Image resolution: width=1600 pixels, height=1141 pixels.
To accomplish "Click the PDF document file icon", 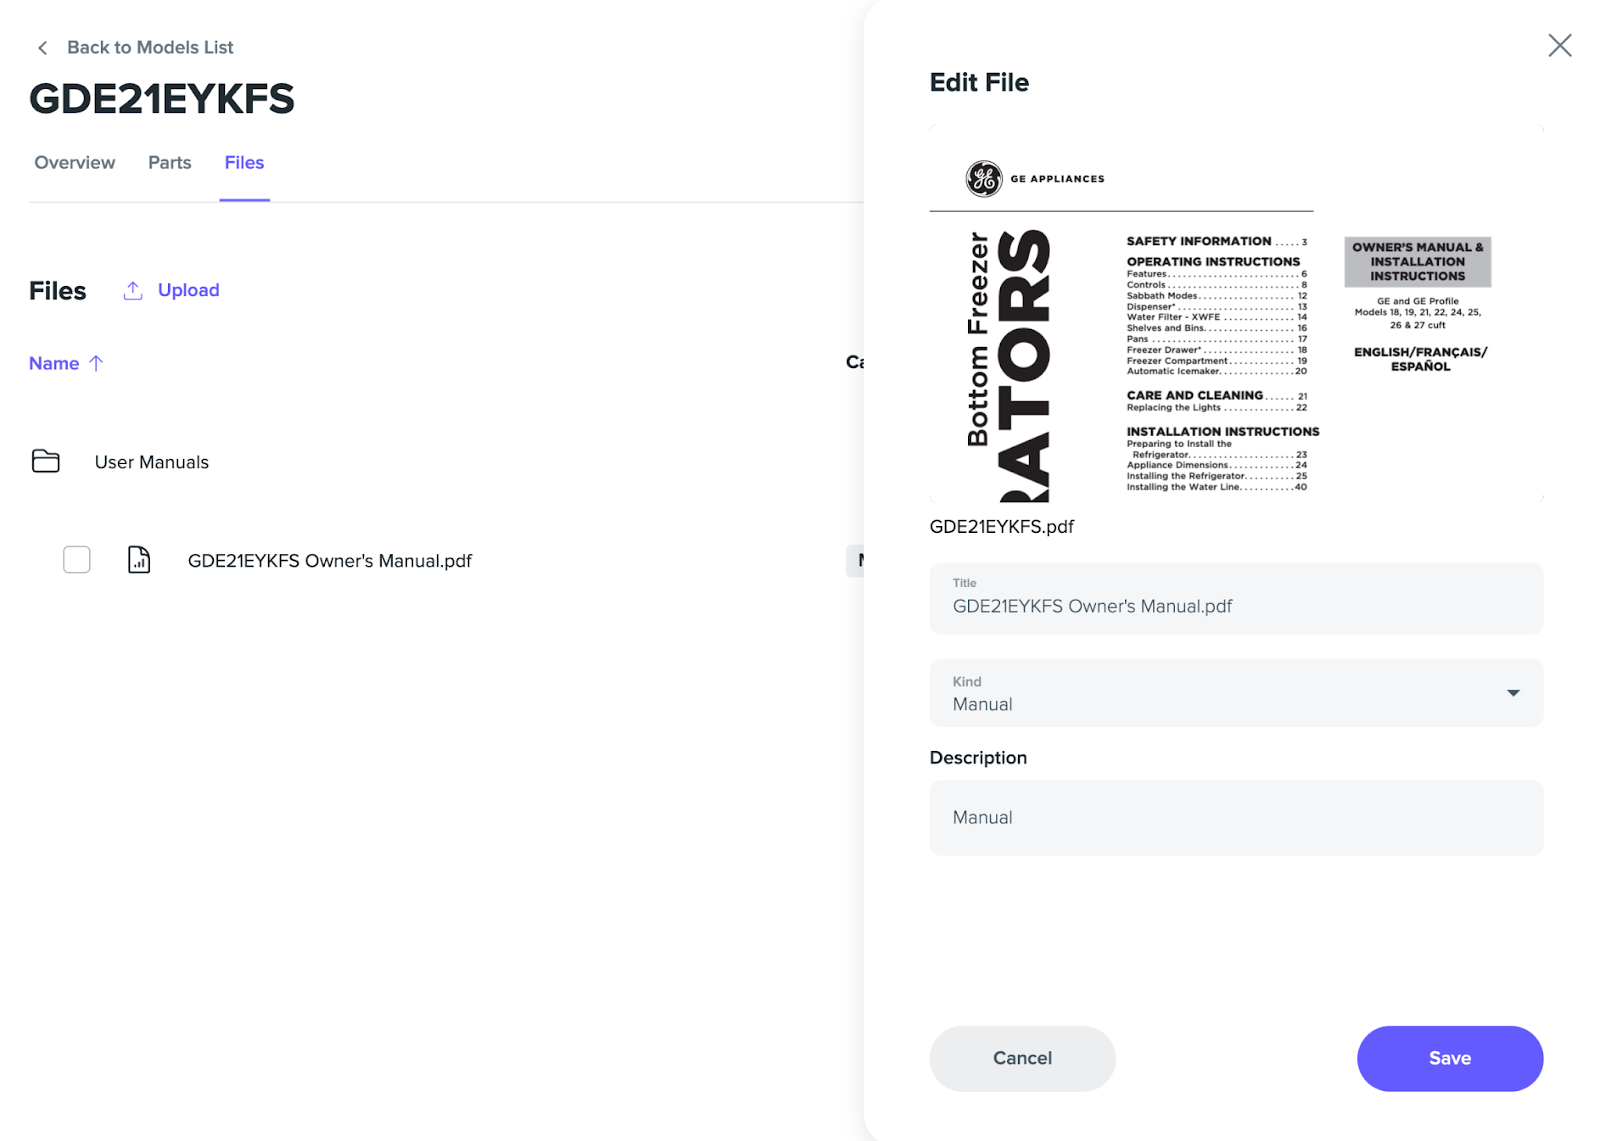I will pos(139,560).
